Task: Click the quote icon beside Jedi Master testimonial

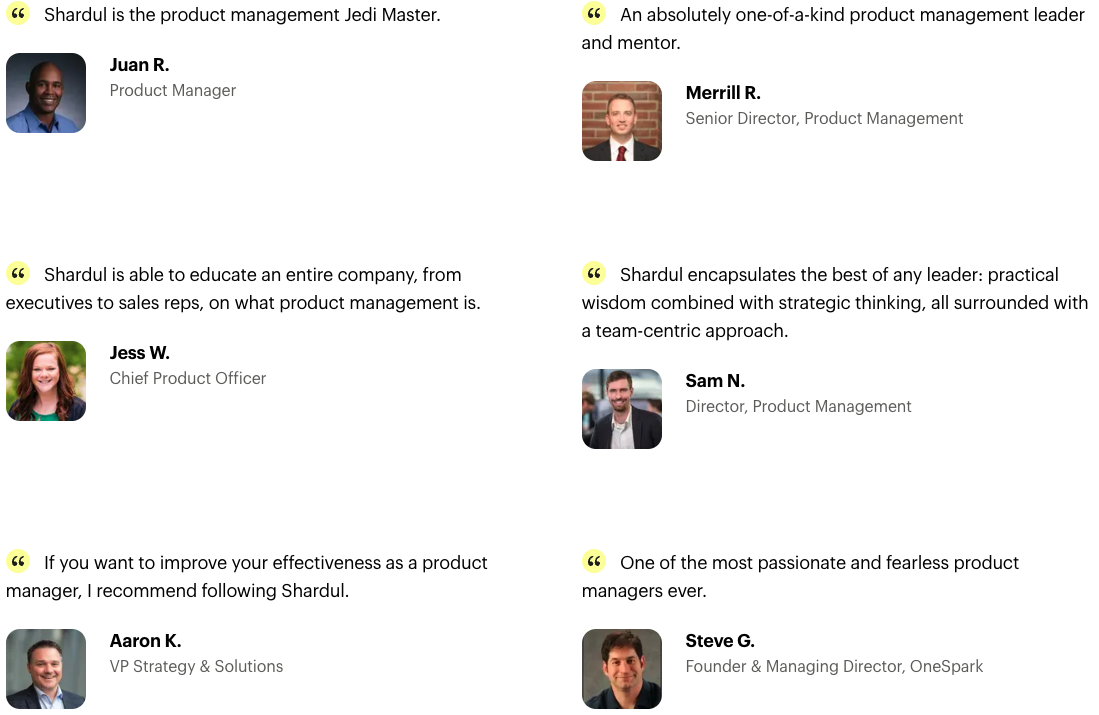Action: click(18, 13)
